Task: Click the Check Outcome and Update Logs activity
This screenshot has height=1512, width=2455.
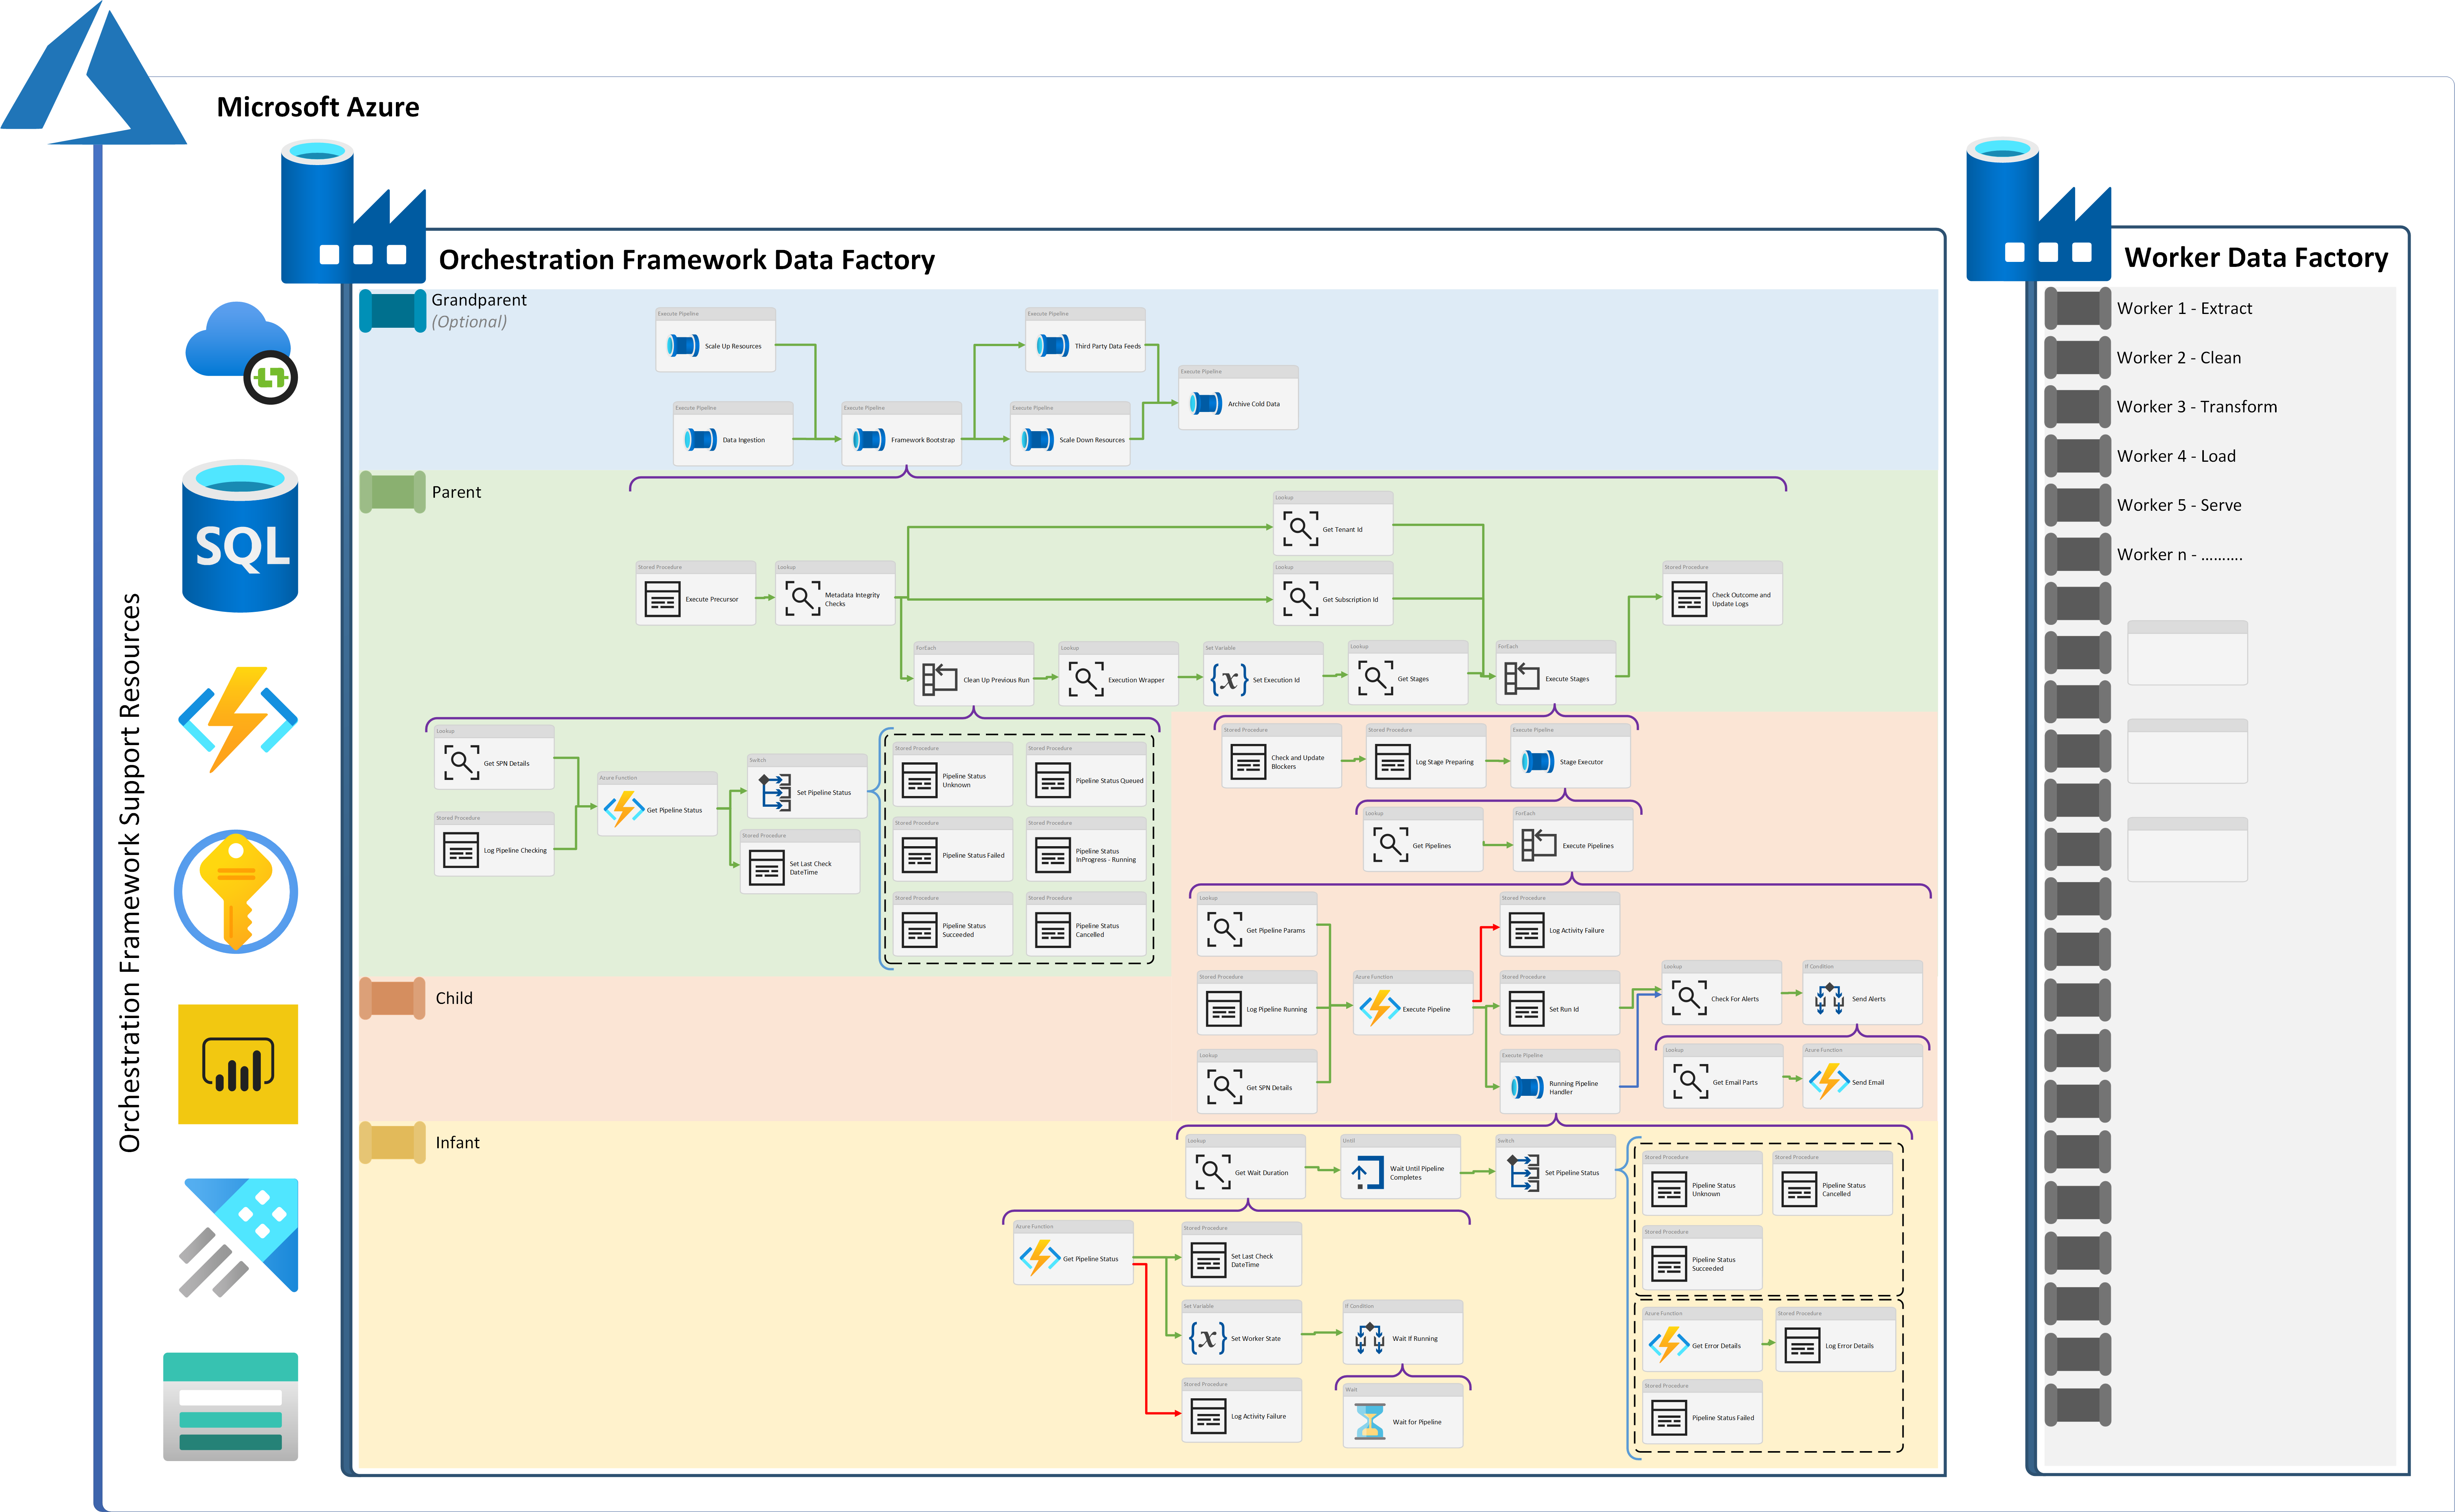Action: [1723, 594]
